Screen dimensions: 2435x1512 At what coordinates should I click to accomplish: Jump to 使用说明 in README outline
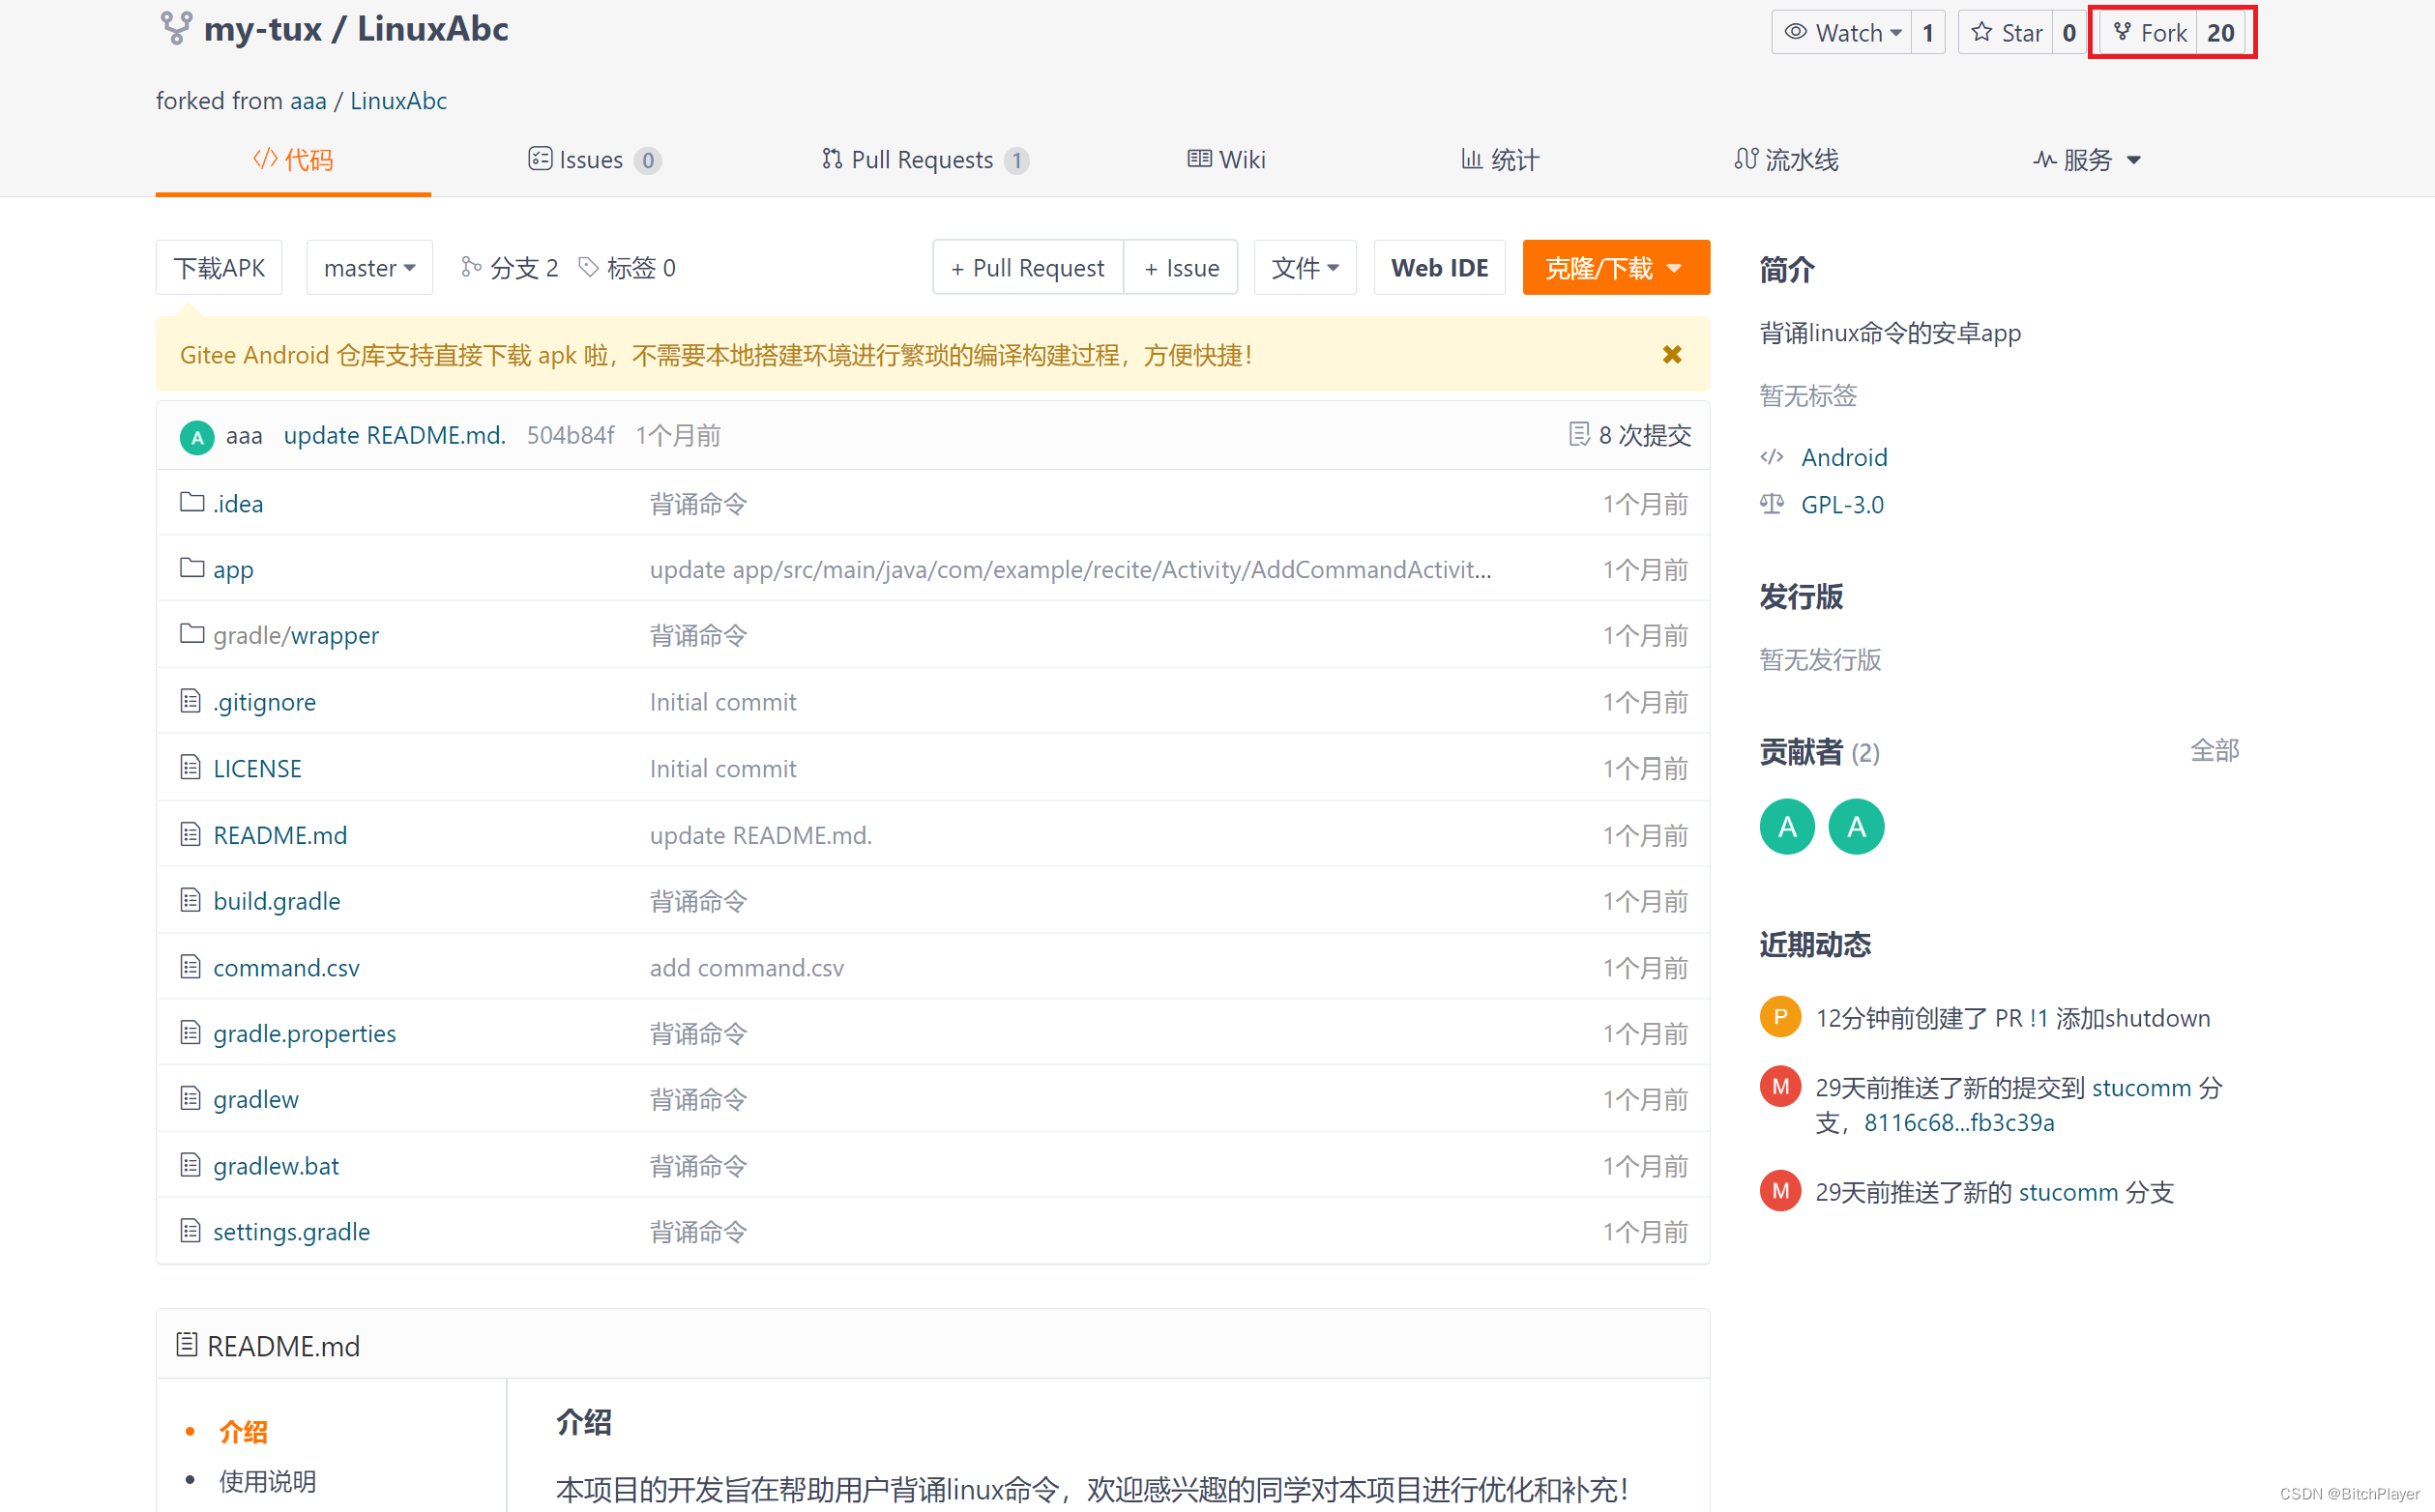click(267, 1481)
